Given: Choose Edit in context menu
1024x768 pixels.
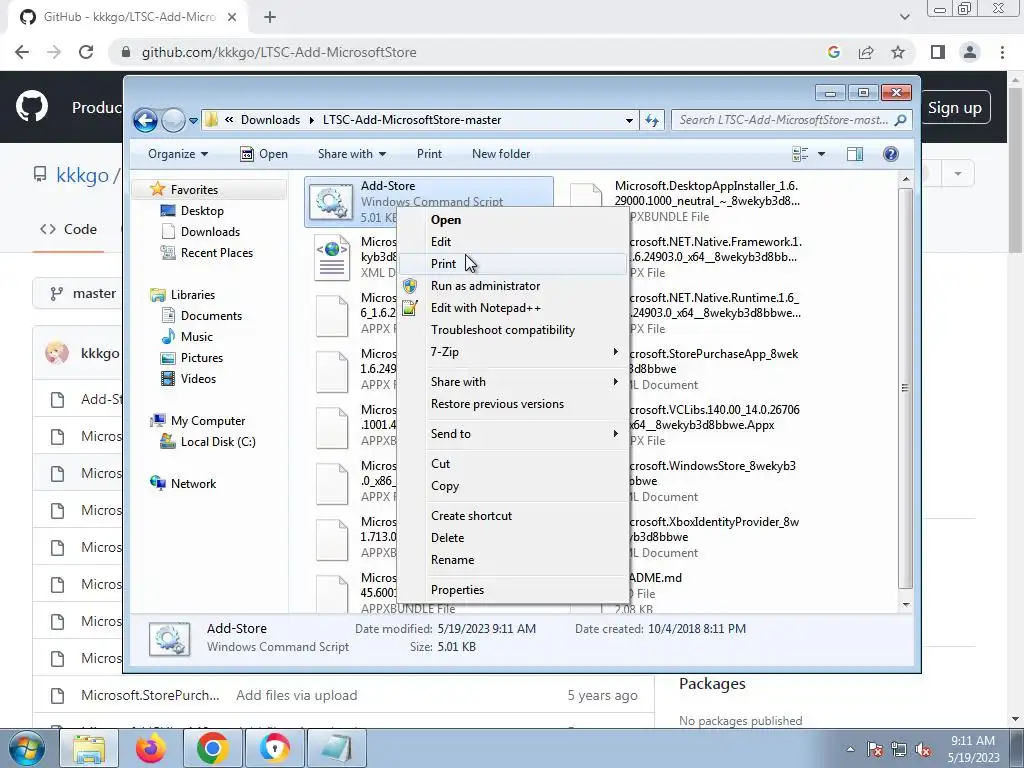Looking at the screenshot, I should tap(512, 242).
